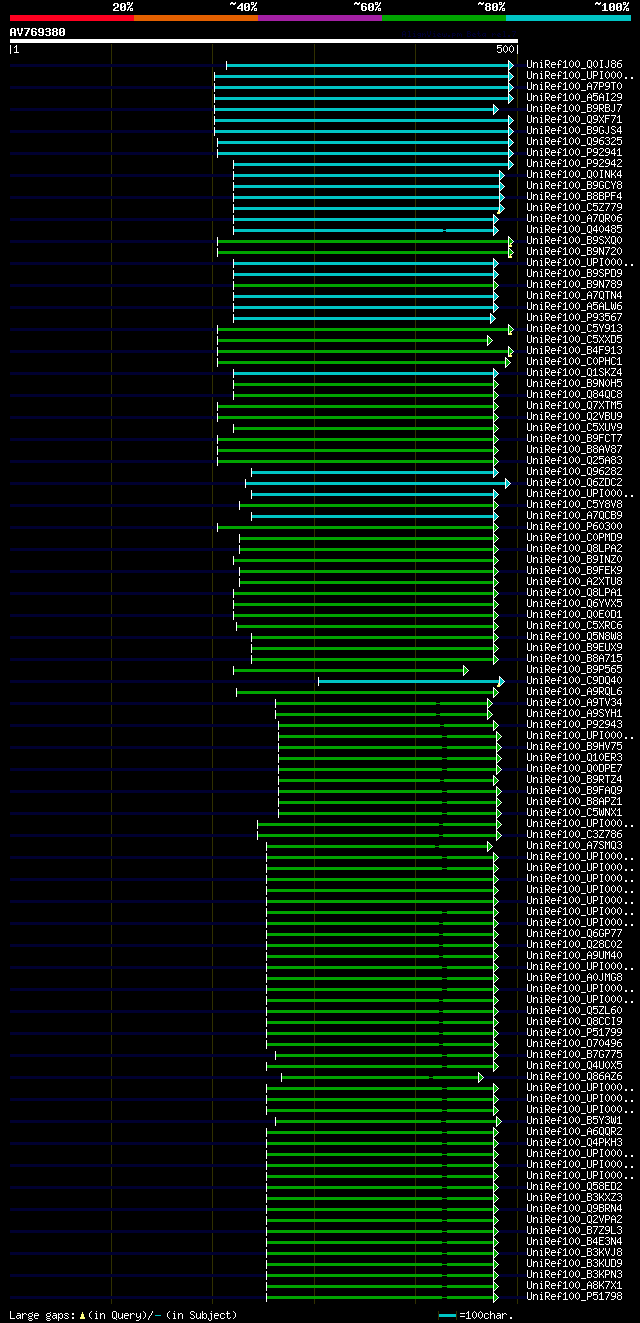
Task: Click hit label UniRef100_P92941
Action: click(574, 153)
